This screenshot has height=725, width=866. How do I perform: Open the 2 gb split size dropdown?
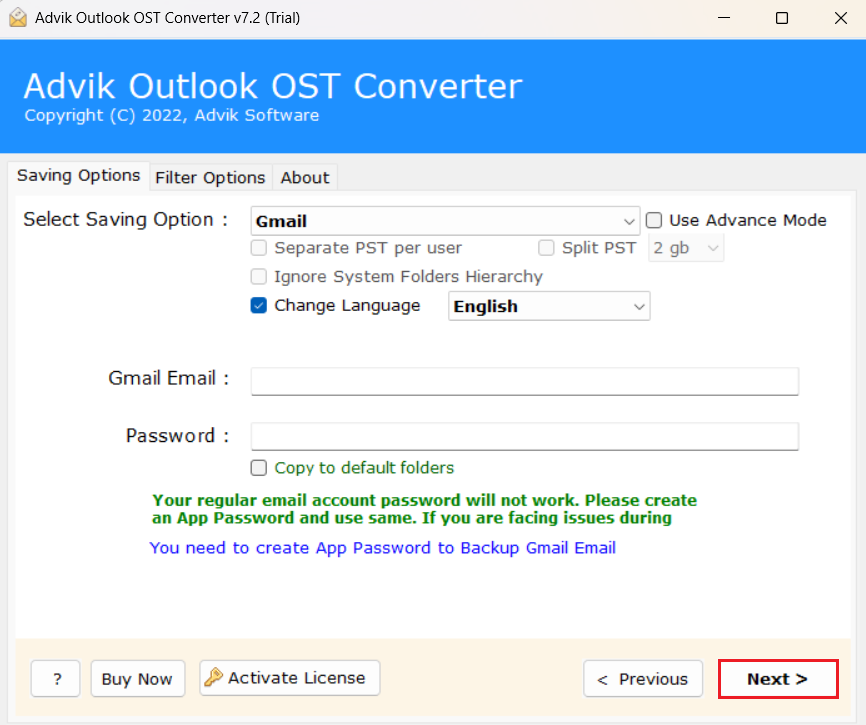(686, 248)
